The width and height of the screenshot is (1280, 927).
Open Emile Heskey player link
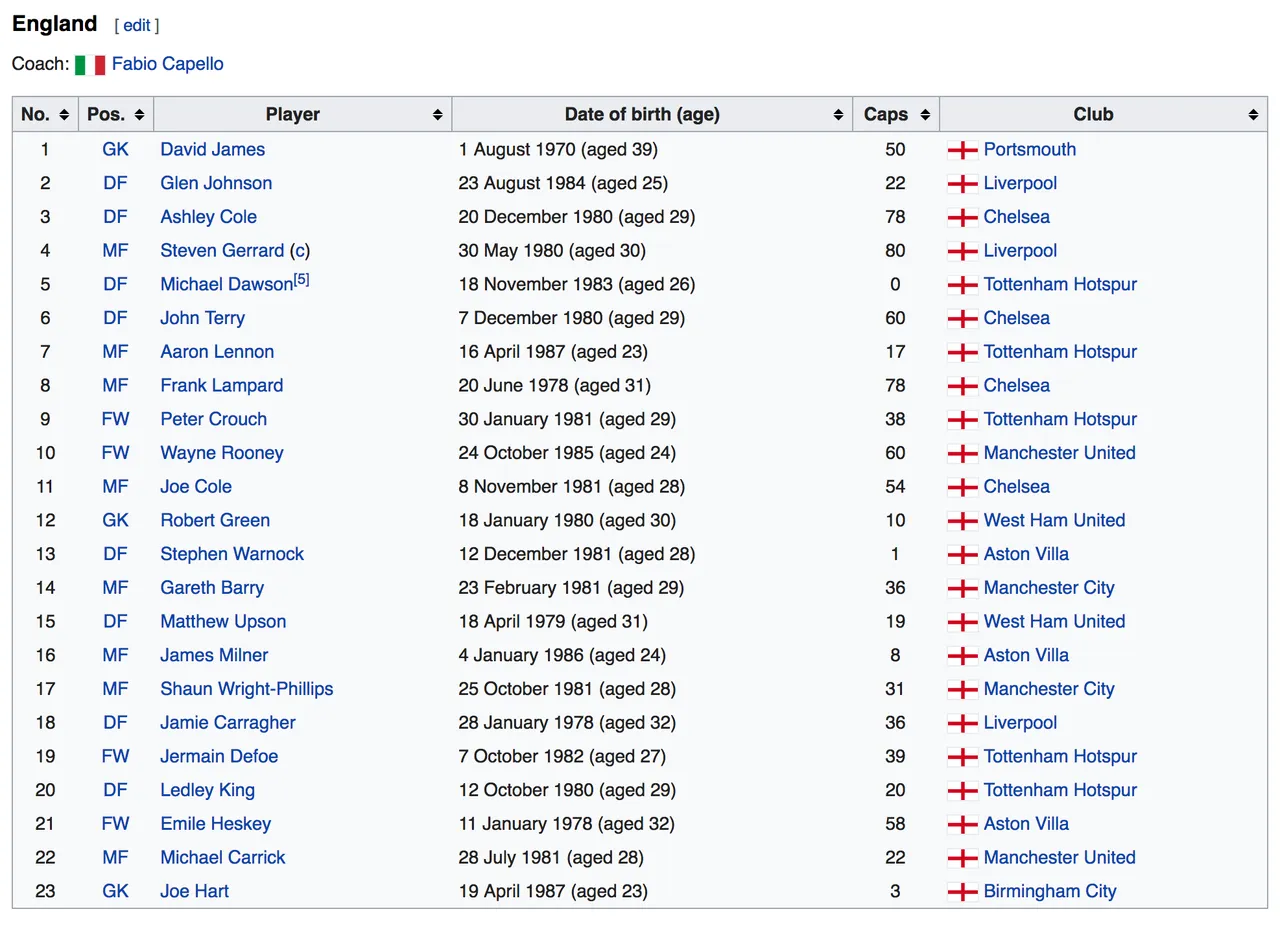[215, 824]
